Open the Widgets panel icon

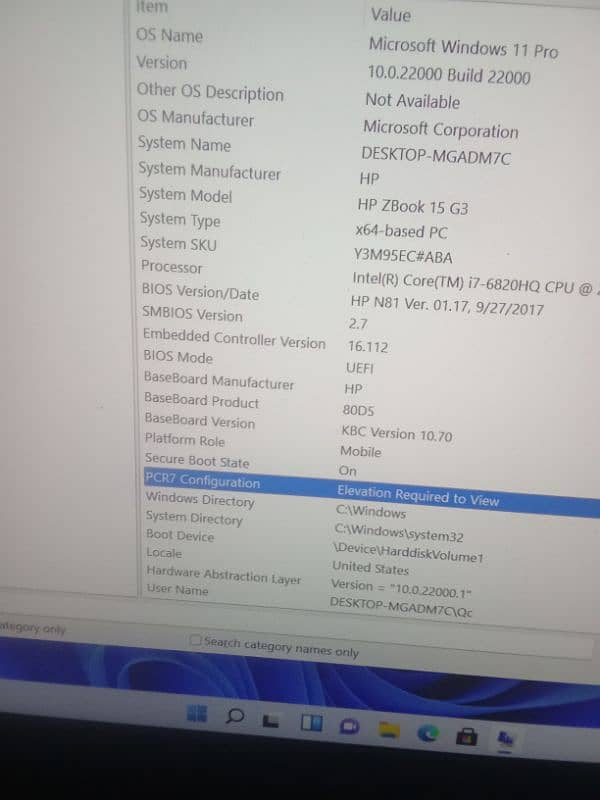point(310,724)
